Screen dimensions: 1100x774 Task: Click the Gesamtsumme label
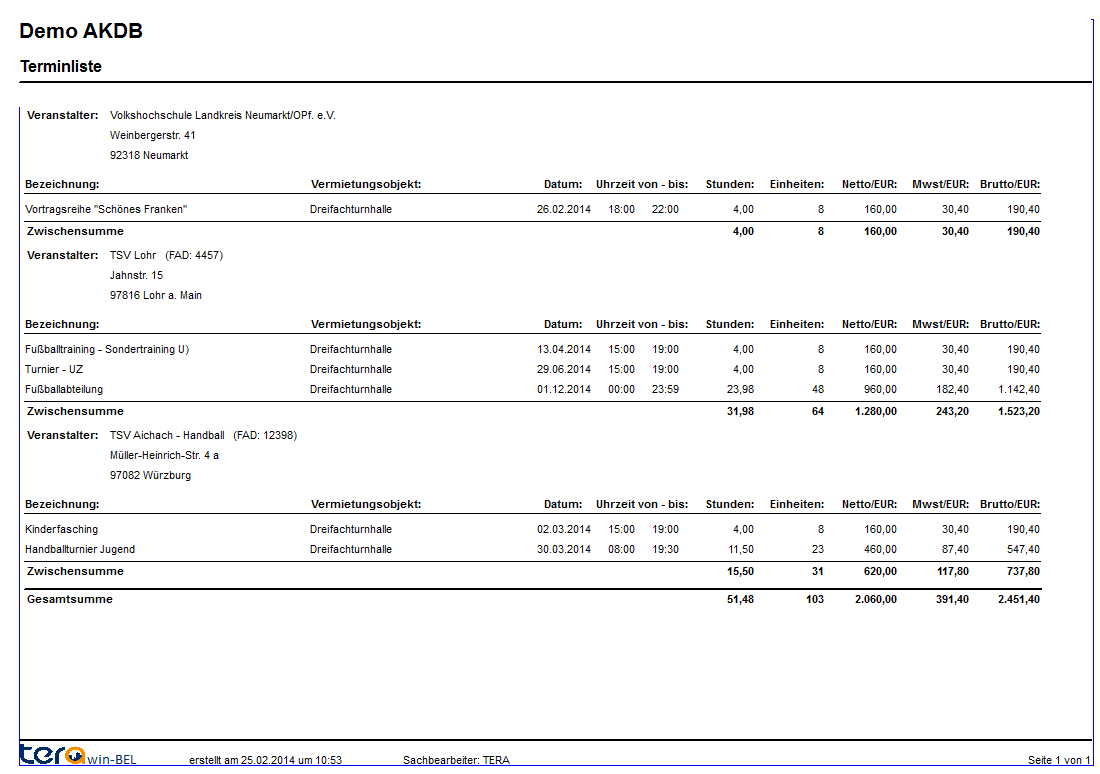pos(69,599)
